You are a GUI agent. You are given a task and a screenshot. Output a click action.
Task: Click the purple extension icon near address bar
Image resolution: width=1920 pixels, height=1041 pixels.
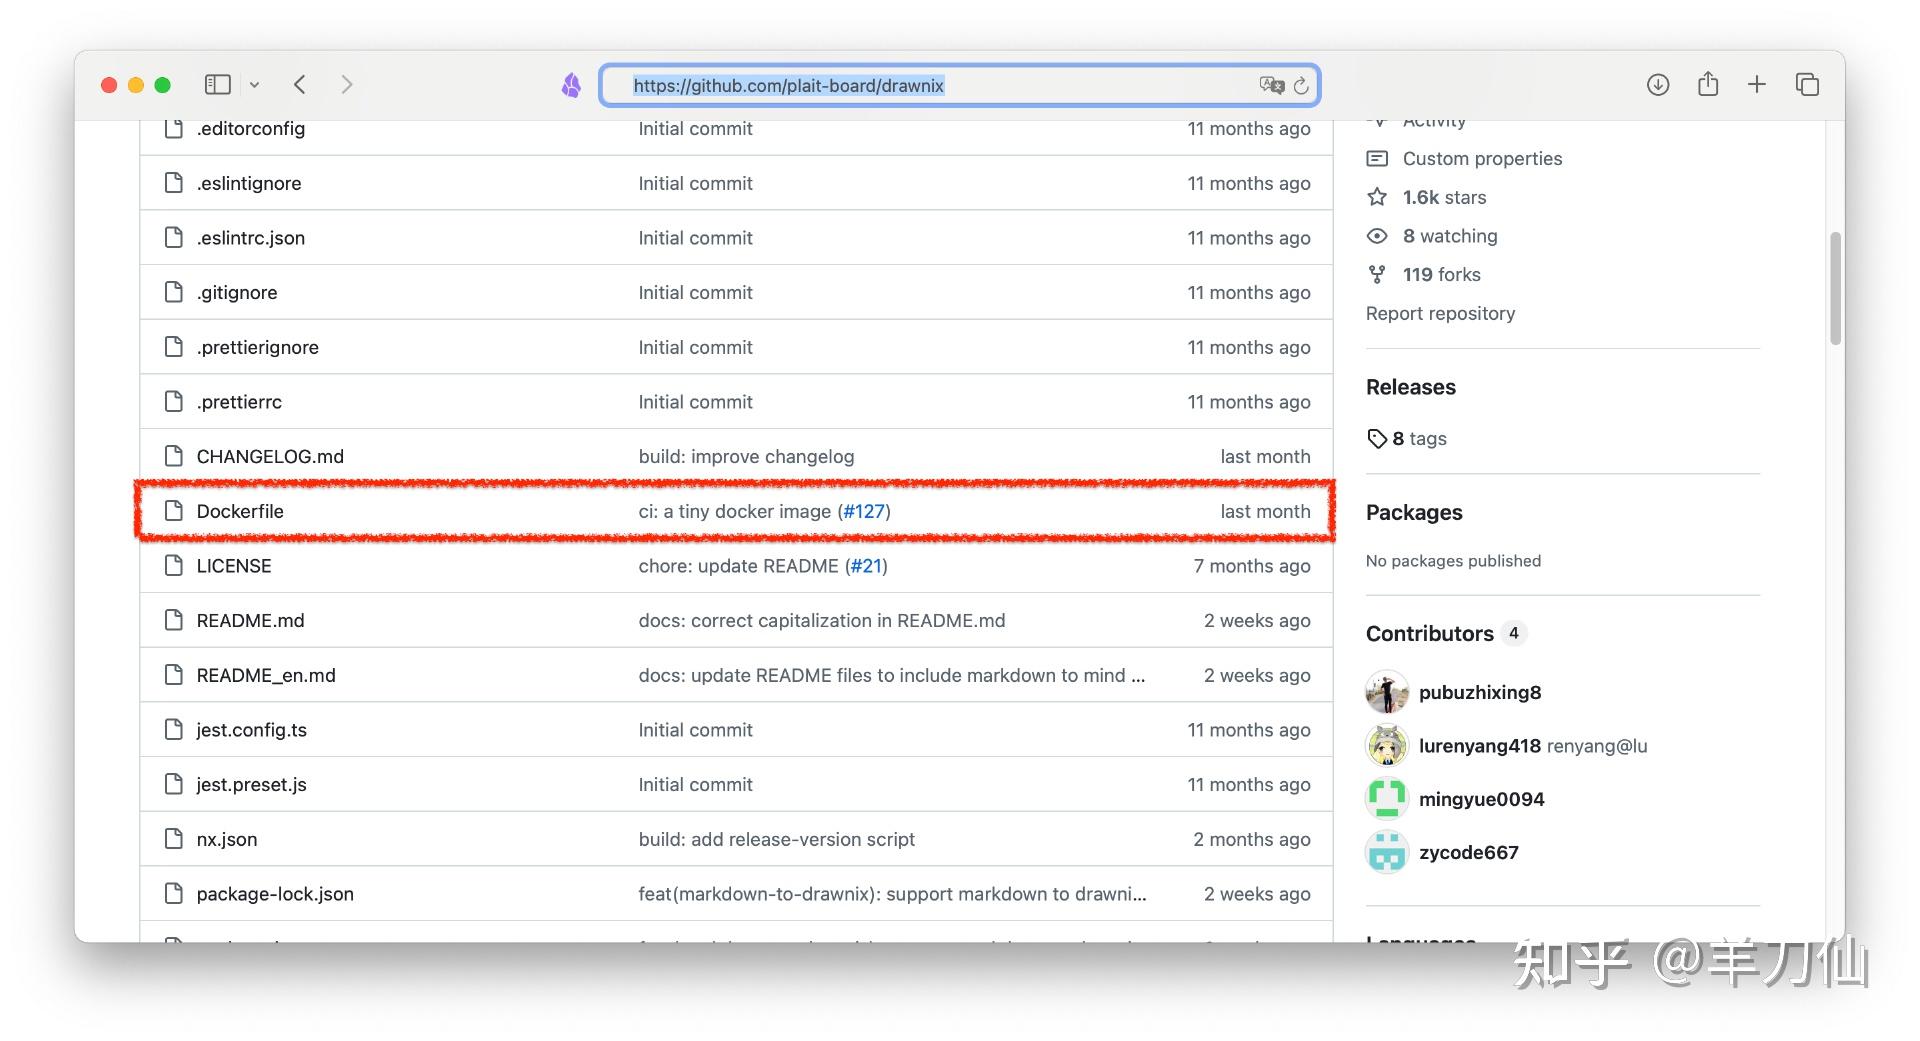(x=571, y=85)
